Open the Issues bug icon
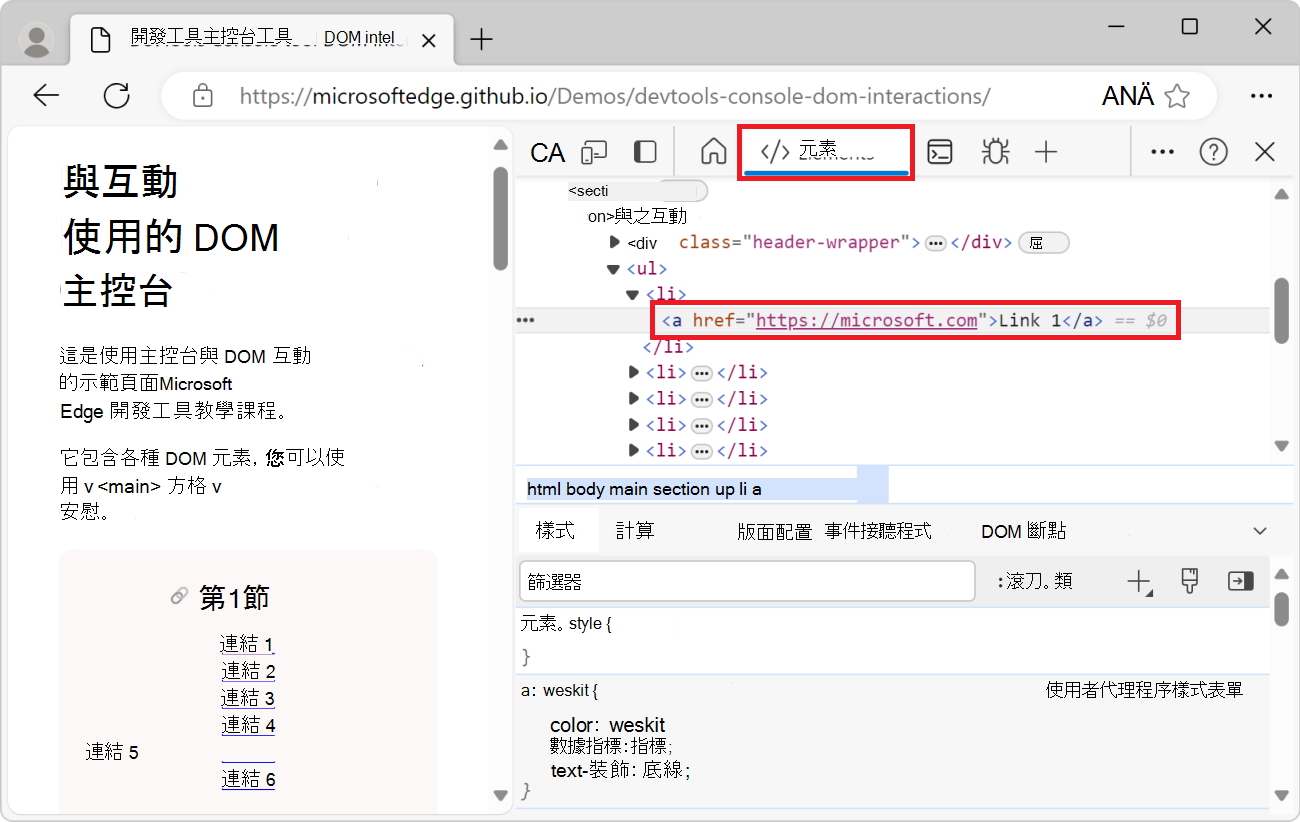Viewport: 1300px width, 822px height. [994, 151]
